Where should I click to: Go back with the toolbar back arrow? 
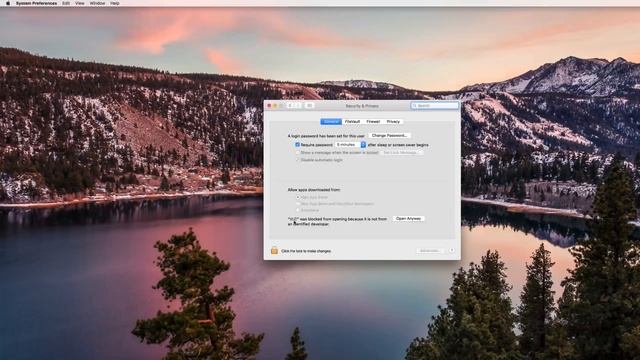point(290,106)
